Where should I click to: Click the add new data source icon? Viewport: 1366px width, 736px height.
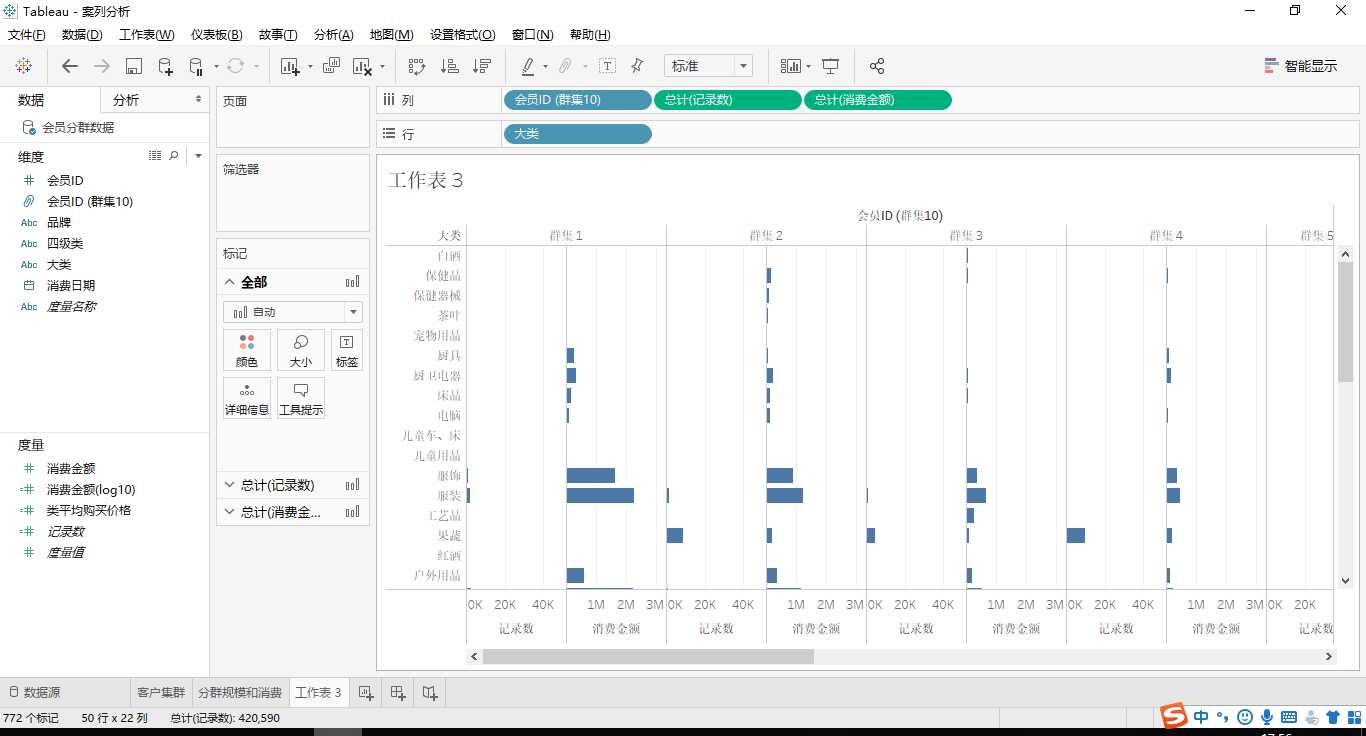[166, 66]
